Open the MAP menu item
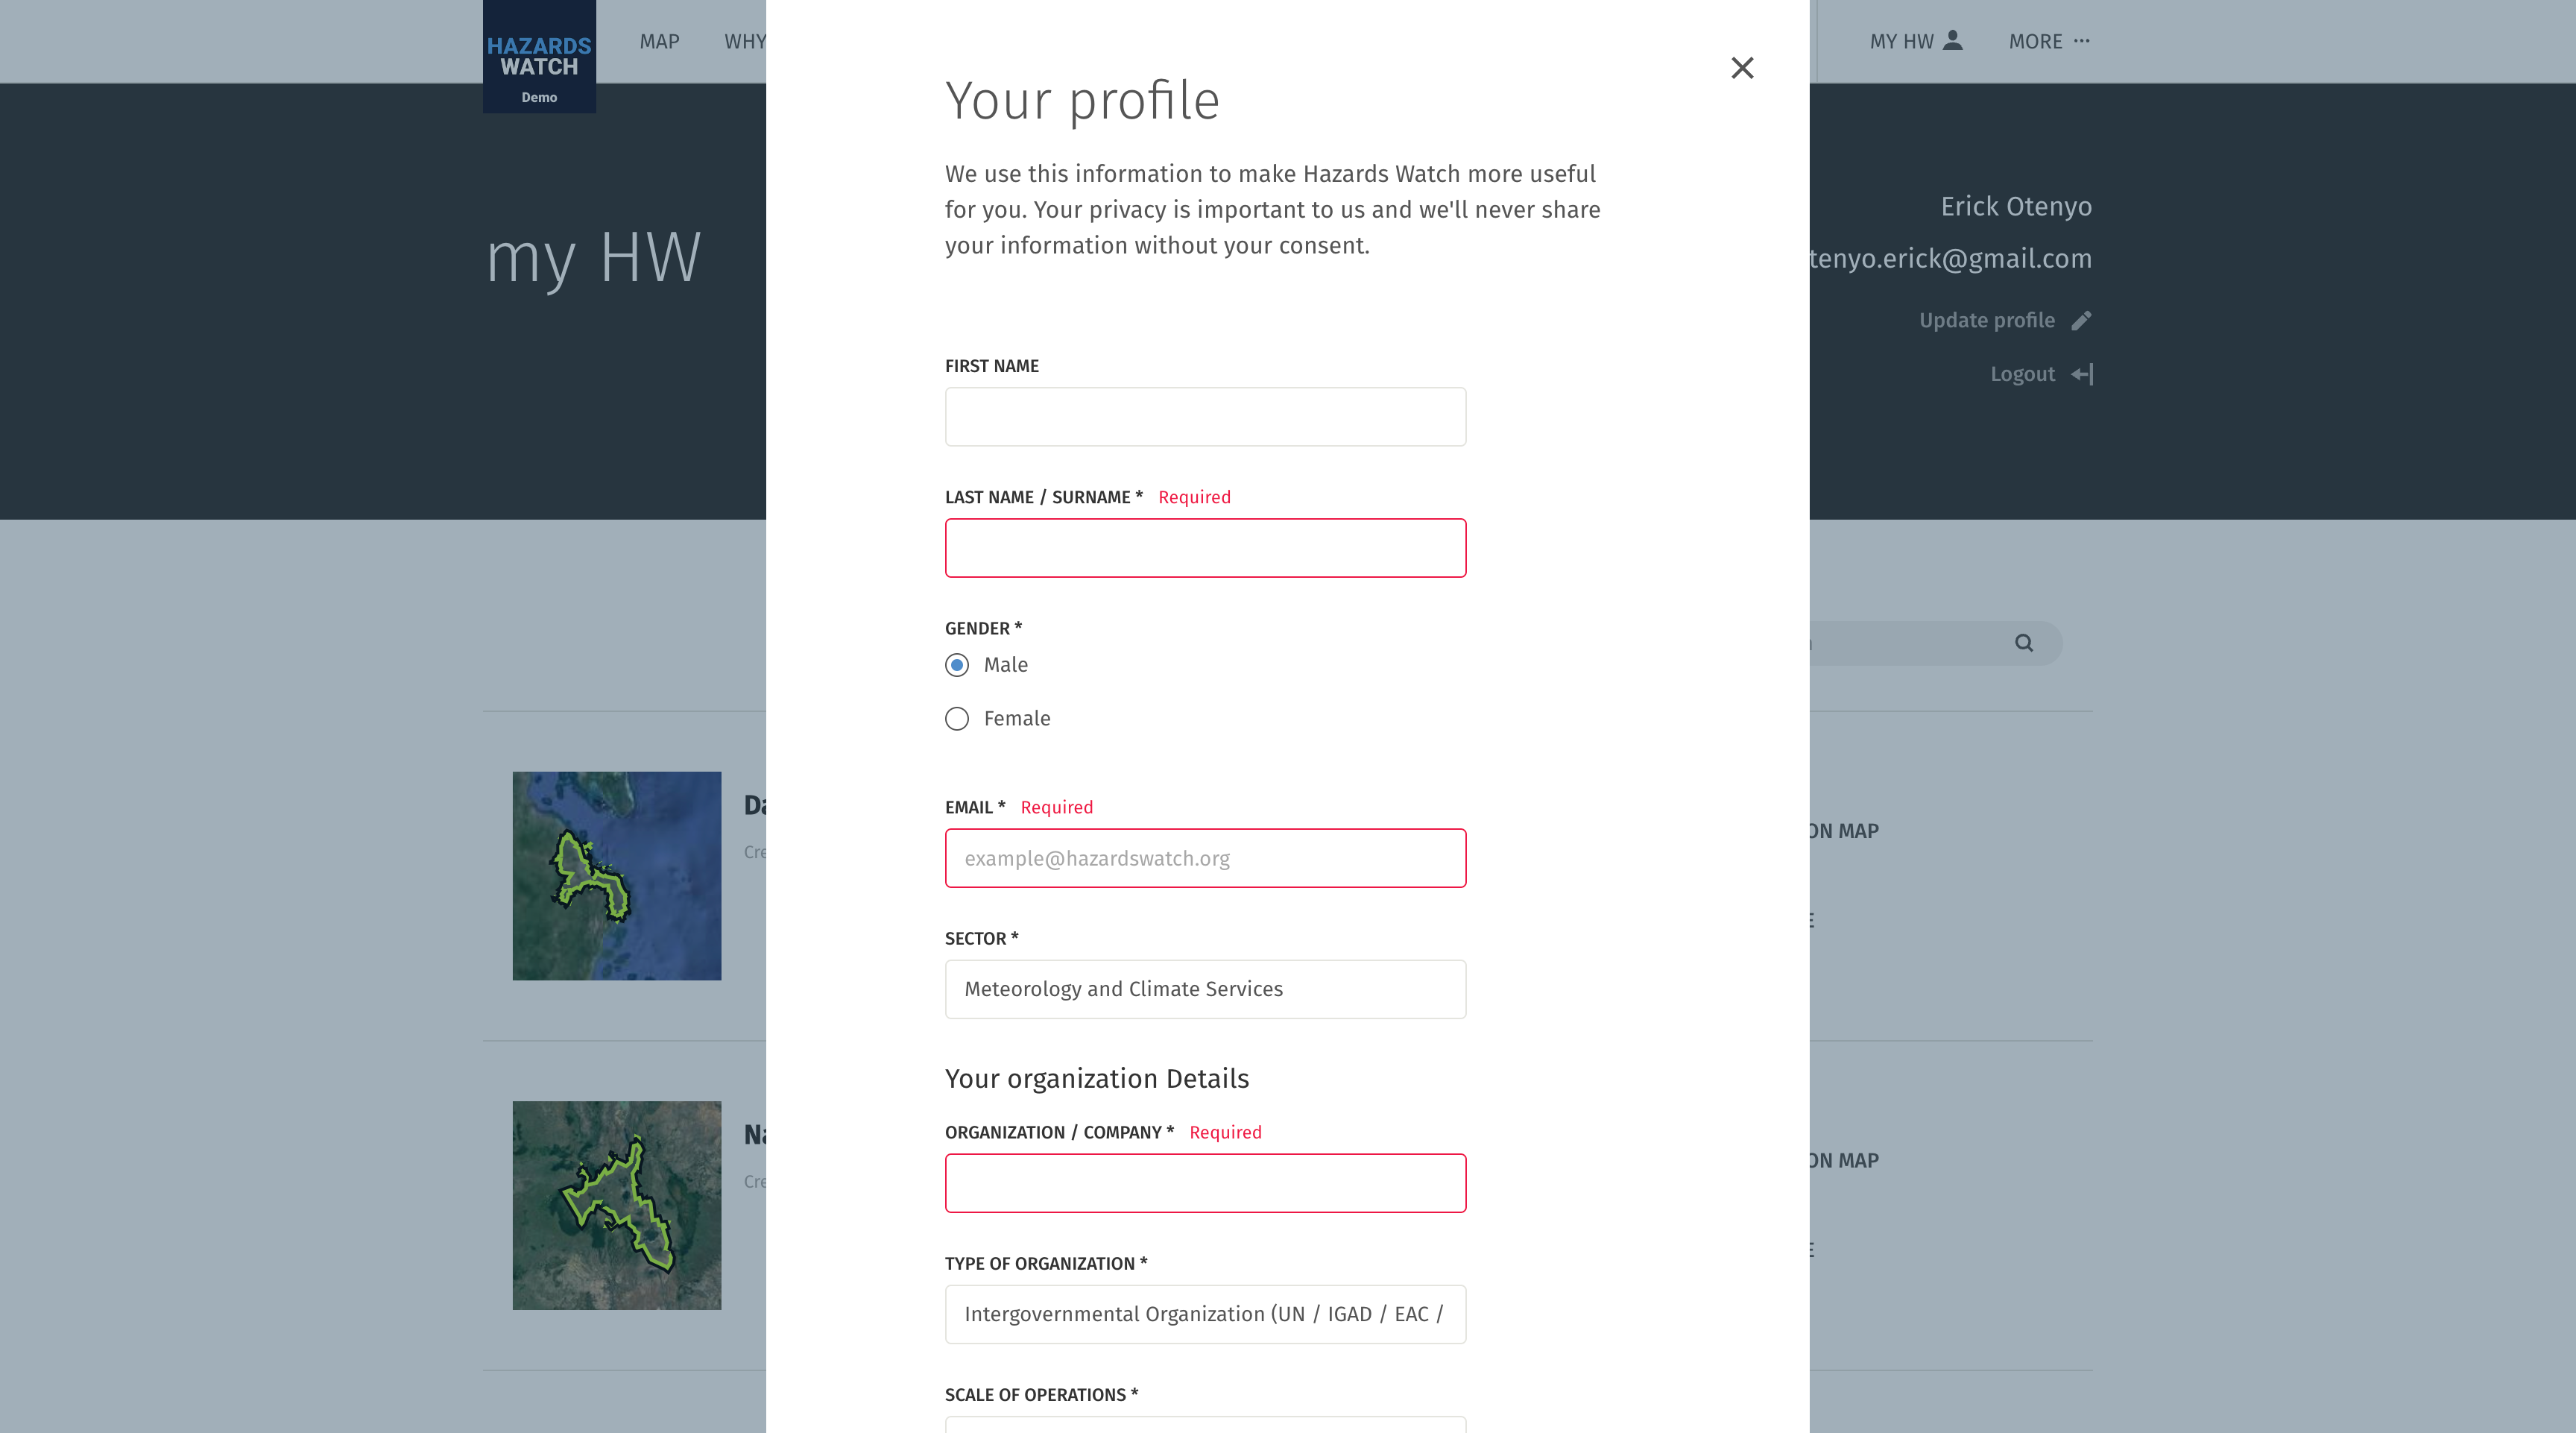 [x=659, y=41]
